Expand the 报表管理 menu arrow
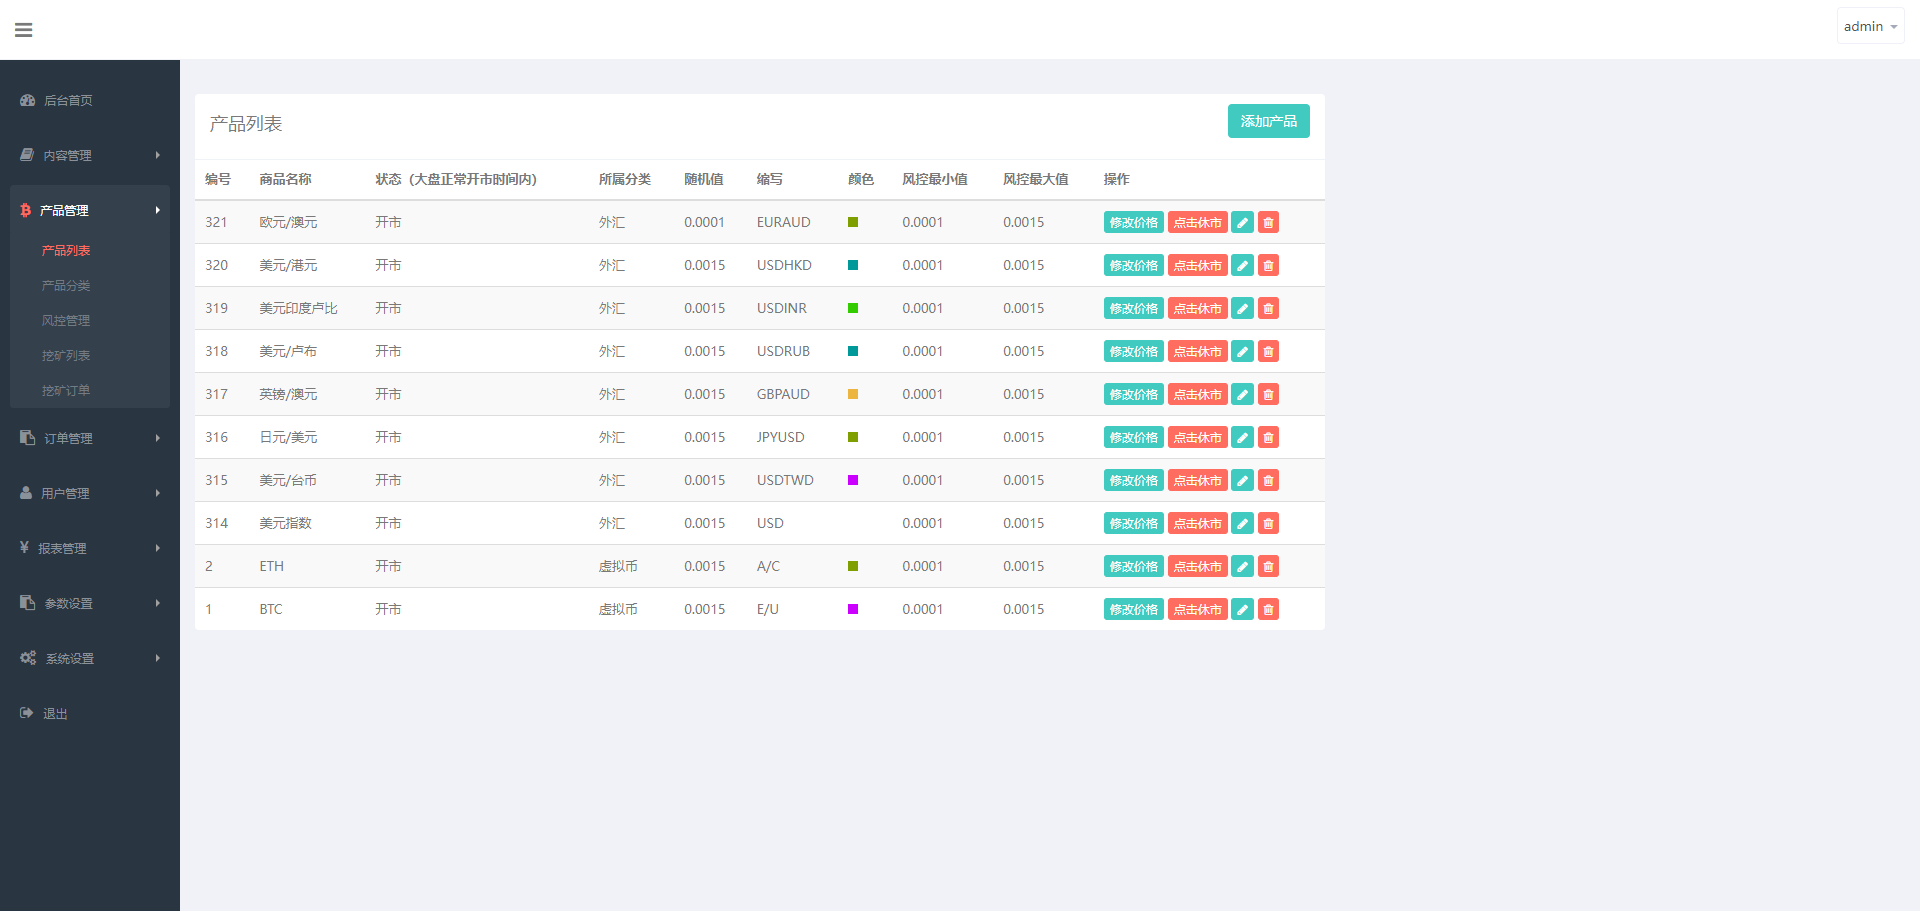 point(158,548)
